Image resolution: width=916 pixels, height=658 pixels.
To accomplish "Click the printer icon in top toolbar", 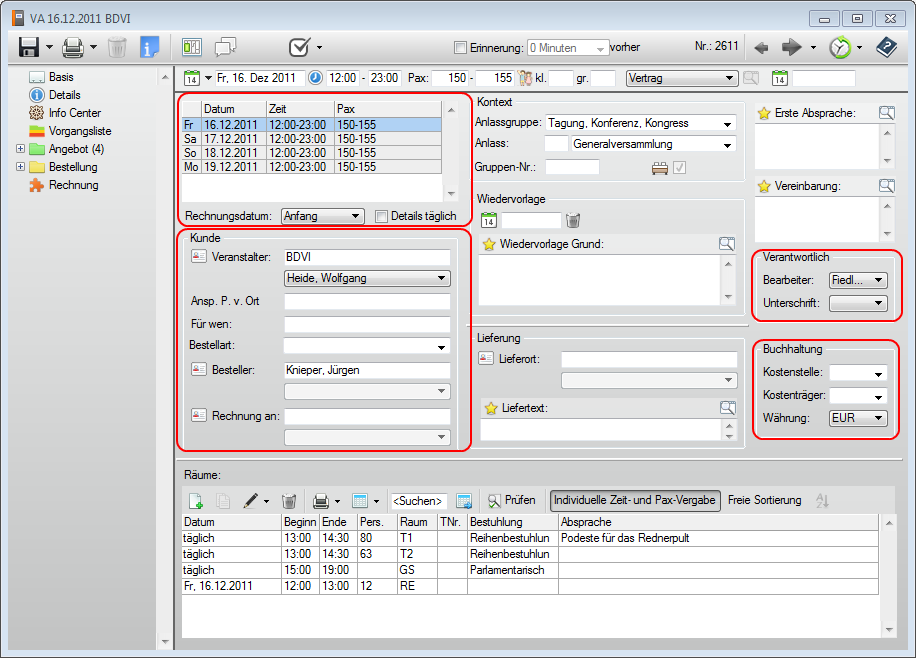I will [x=73, y=47].
